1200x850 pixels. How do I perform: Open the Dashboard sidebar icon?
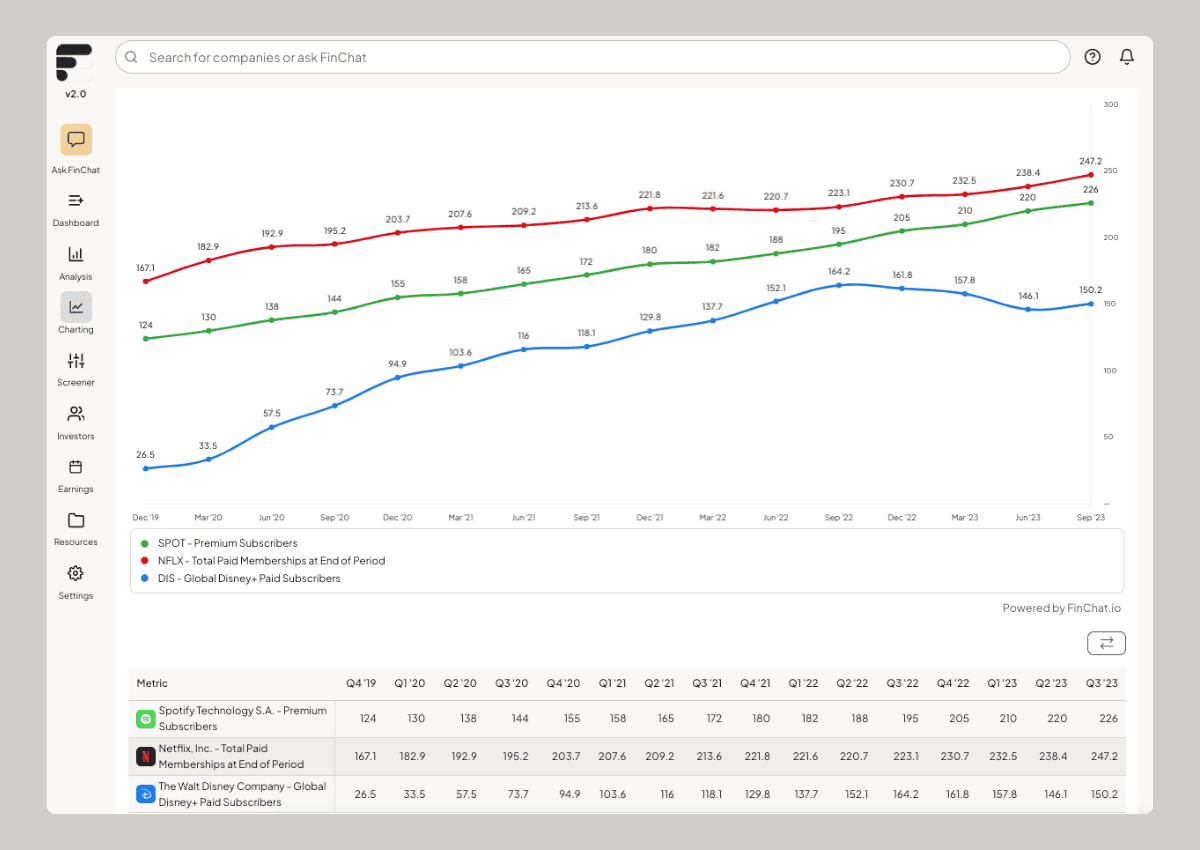click(x=76, y=201)
